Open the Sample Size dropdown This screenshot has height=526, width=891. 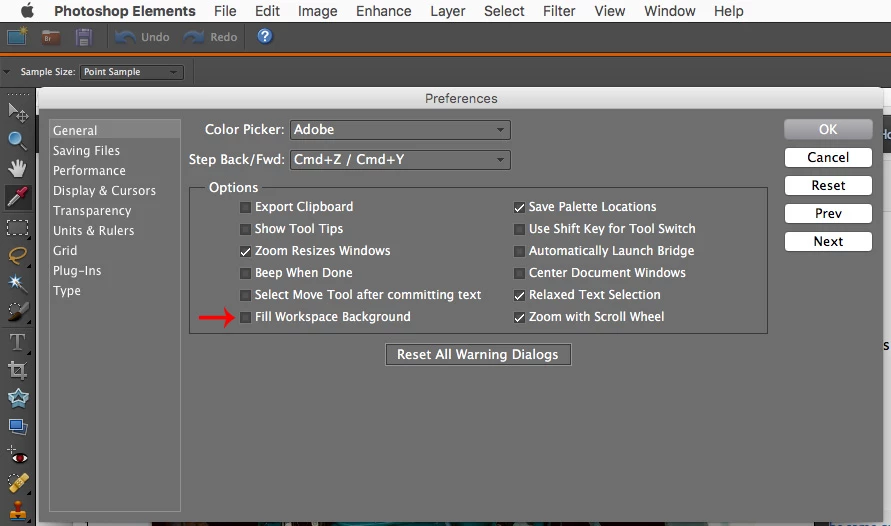coord(131,72)
